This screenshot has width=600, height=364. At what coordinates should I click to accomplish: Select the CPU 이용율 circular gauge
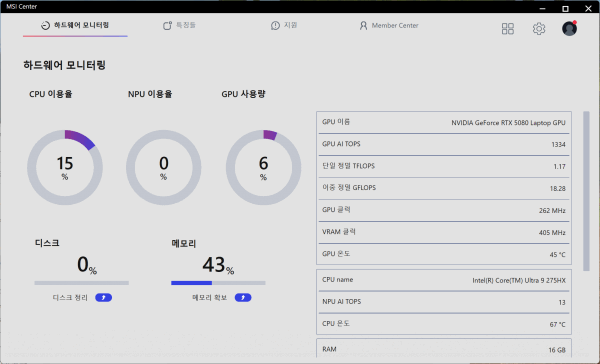(x=65, y=167)
